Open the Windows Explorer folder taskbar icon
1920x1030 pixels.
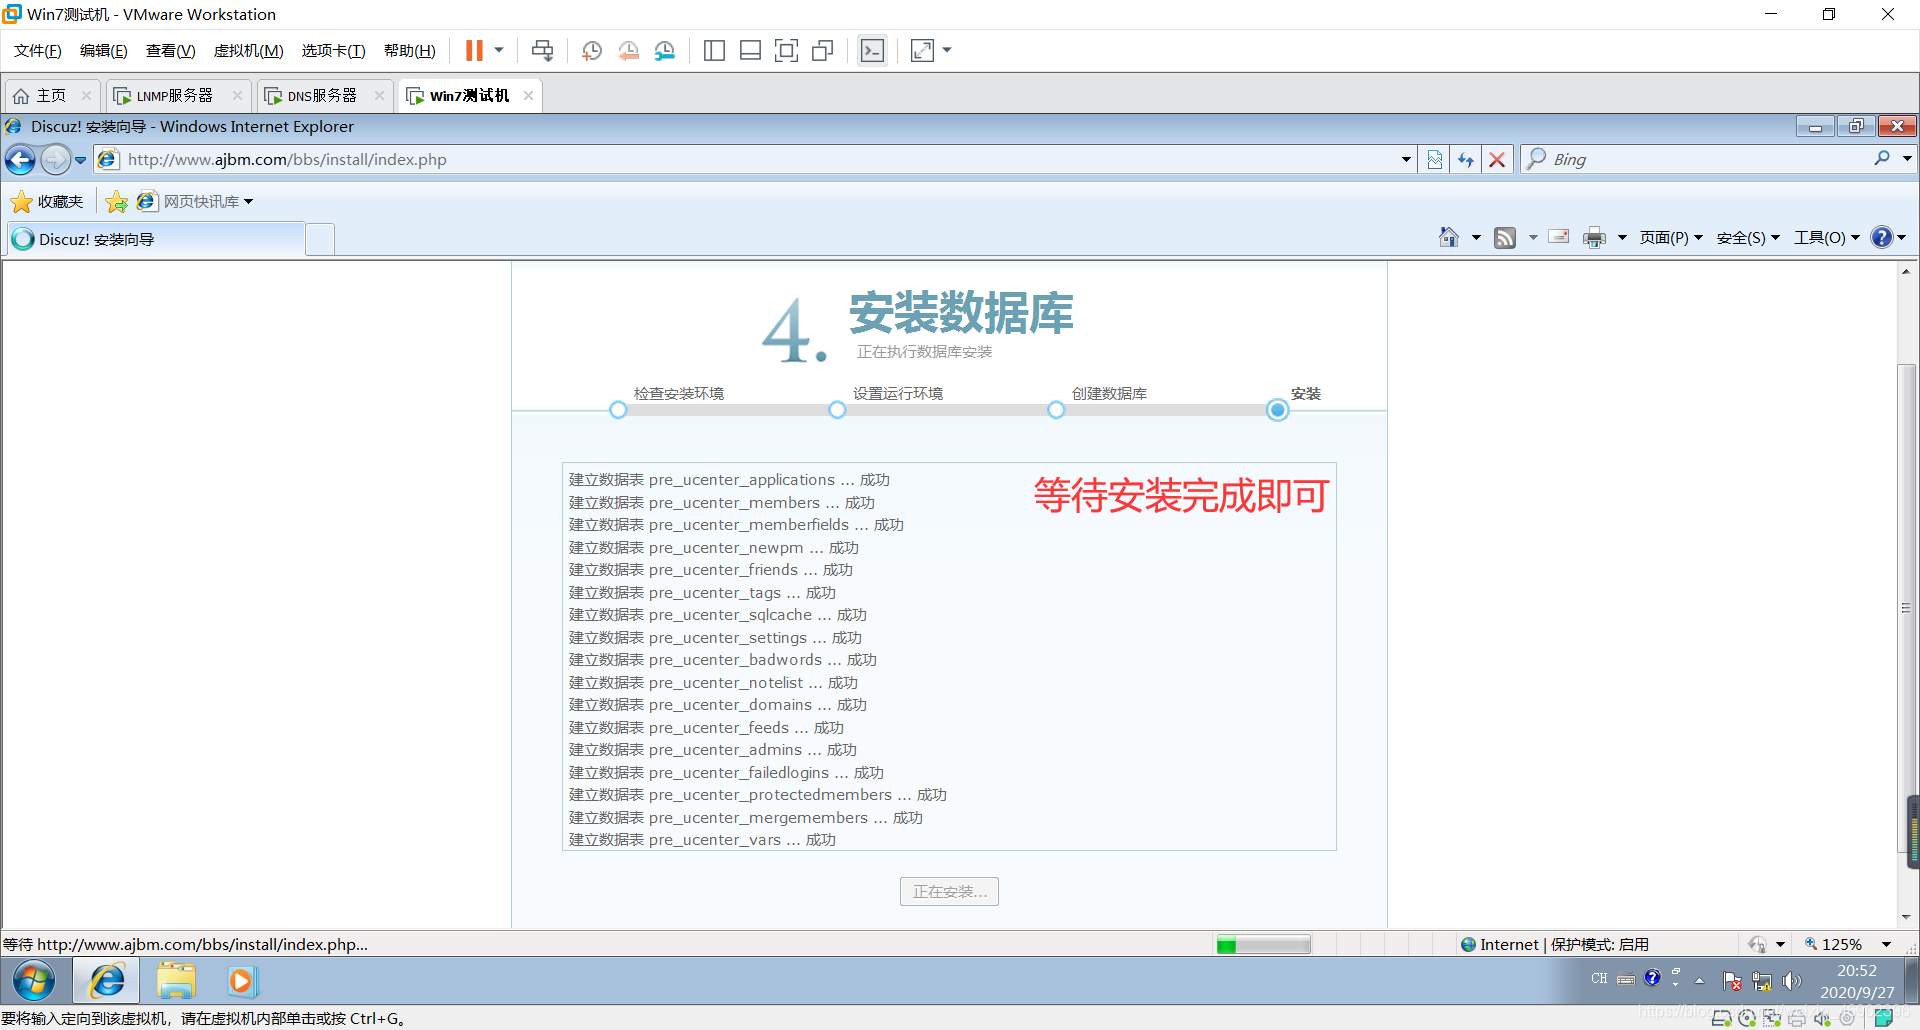click(x=175, y=981)
